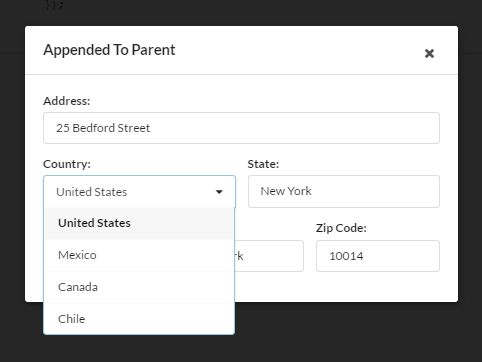
Task: Click the Appended To Parent title
Action: pos(109,50)
